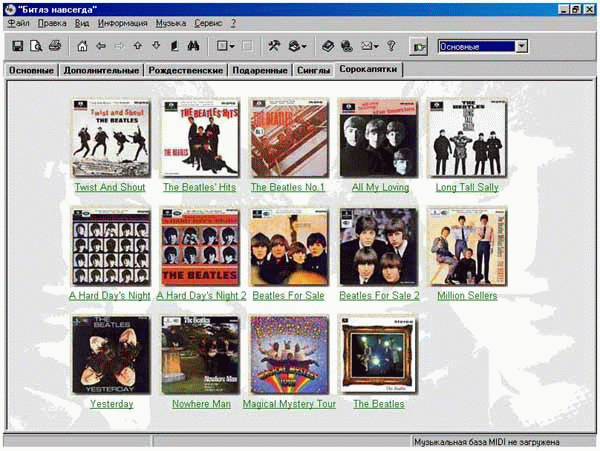Open the Beatles For Sale link

288,296
